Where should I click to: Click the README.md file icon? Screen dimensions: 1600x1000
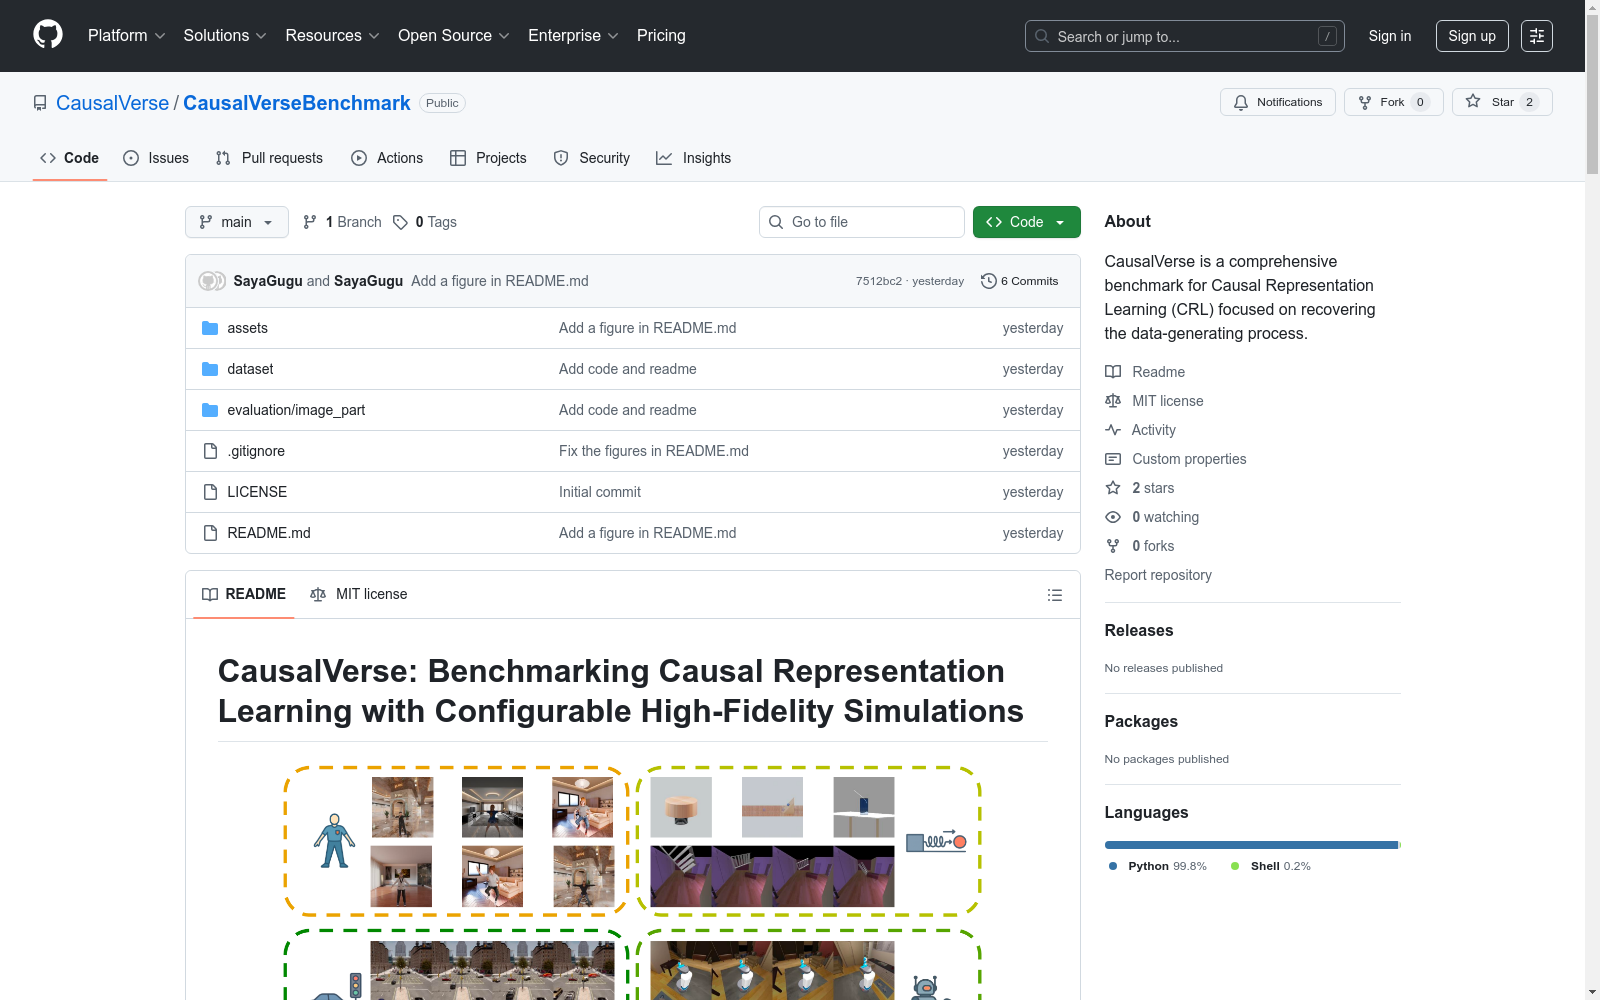point(210,533)
